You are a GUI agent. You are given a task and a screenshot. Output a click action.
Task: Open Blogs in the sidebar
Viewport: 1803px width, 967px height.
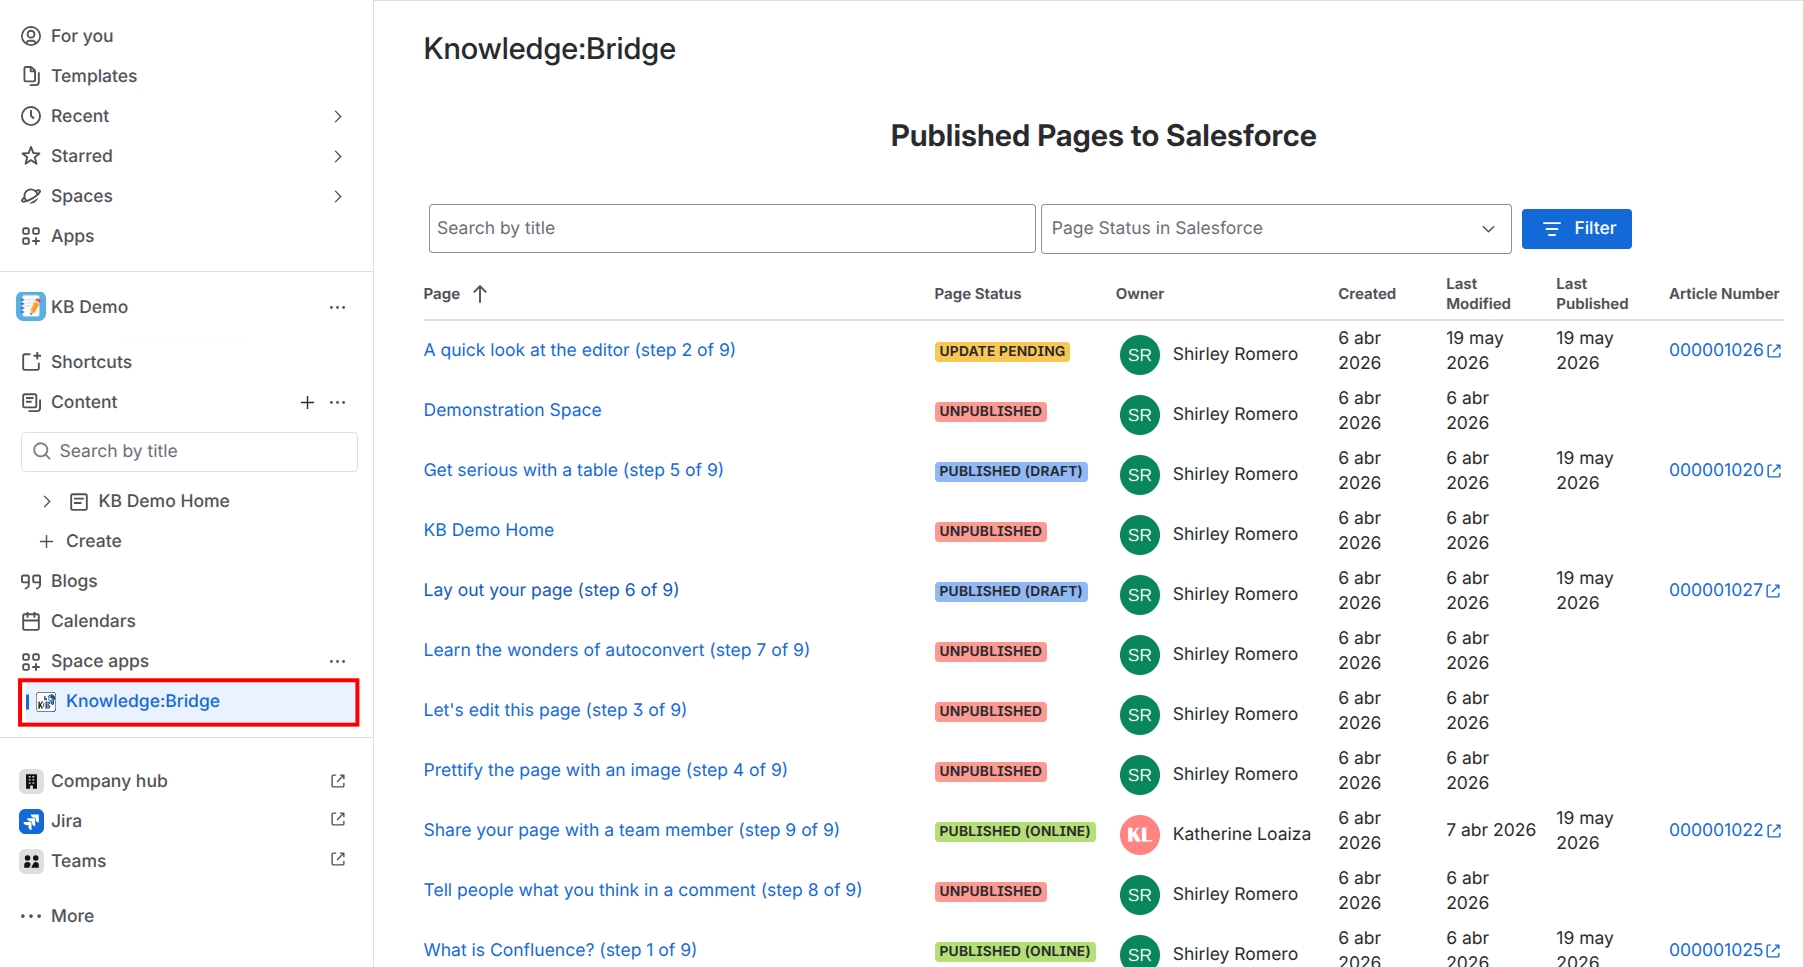tap(74, 581)
